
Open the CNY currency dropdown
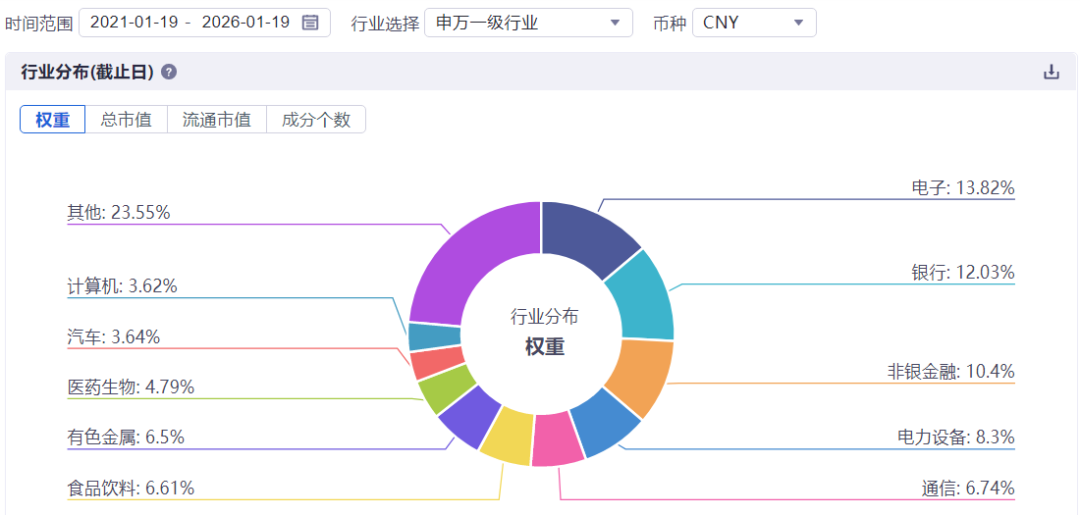pos(754,23)
